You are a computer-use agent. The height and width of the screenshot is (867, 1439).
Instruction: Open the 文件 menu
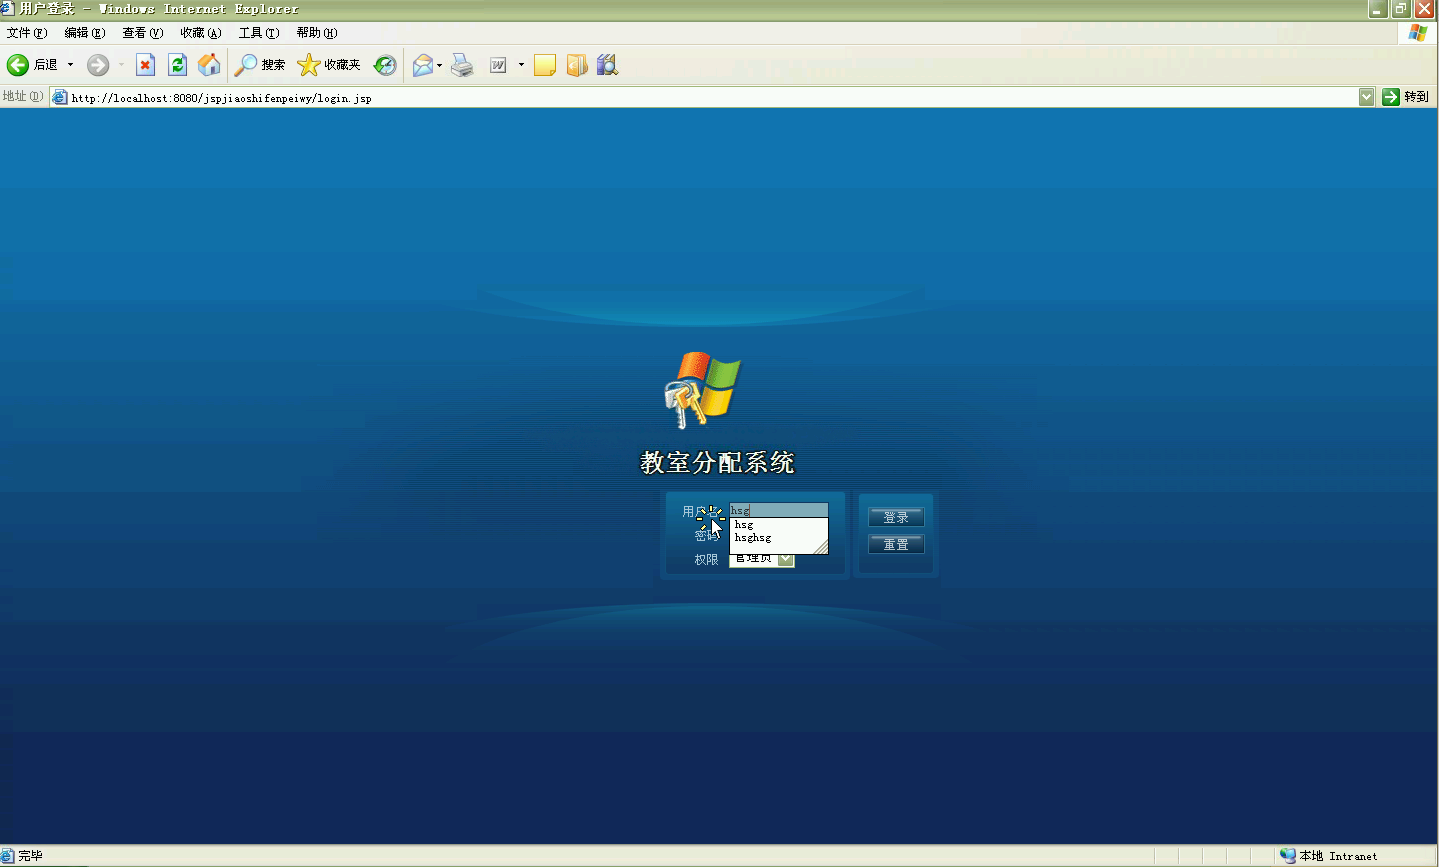27,33
